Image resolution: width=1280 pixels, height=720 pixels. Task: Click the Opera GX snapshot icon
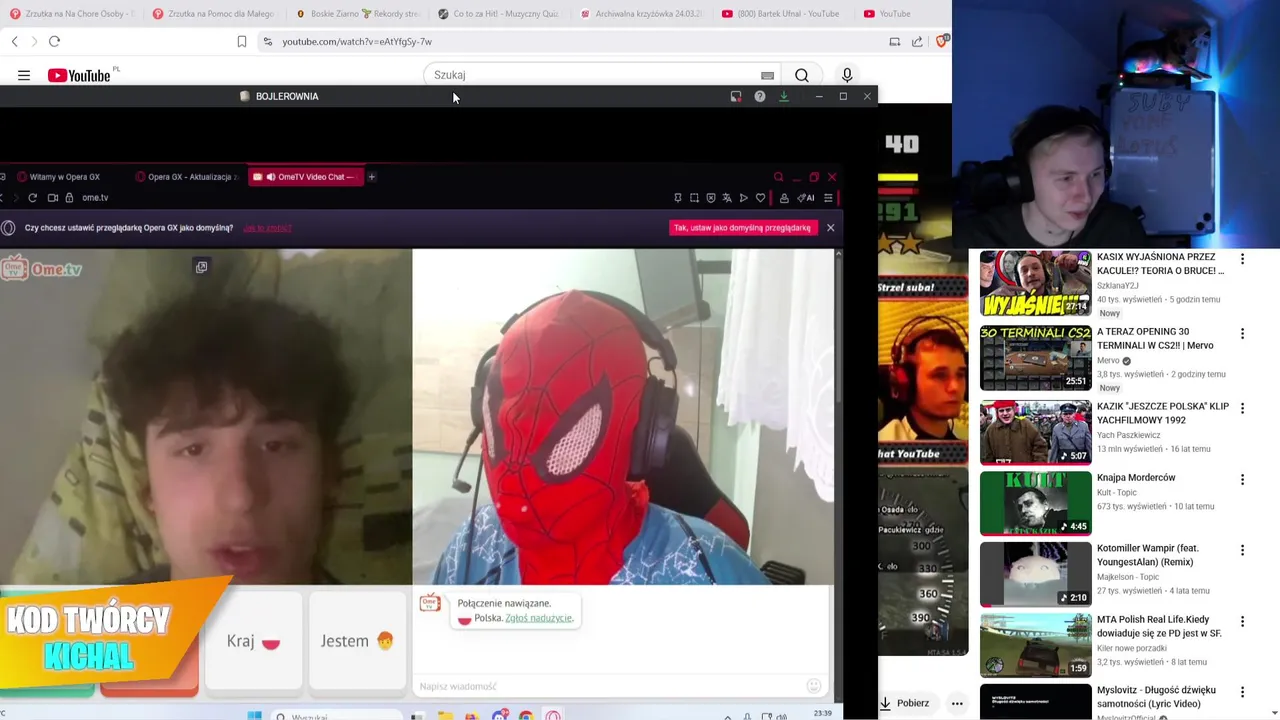pyautogui.click(x=694, y=198)
